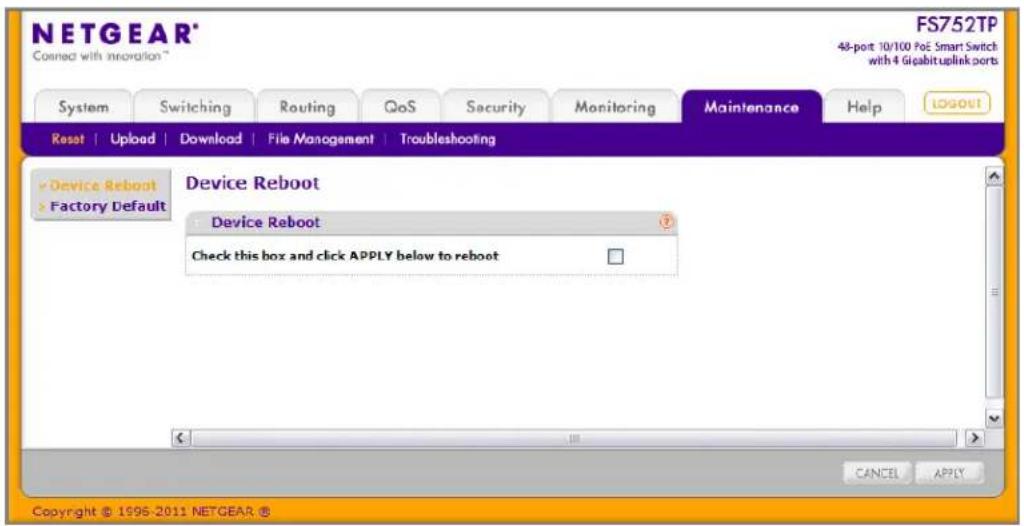Click vertical scrollbar down arrow

(995, 418)
